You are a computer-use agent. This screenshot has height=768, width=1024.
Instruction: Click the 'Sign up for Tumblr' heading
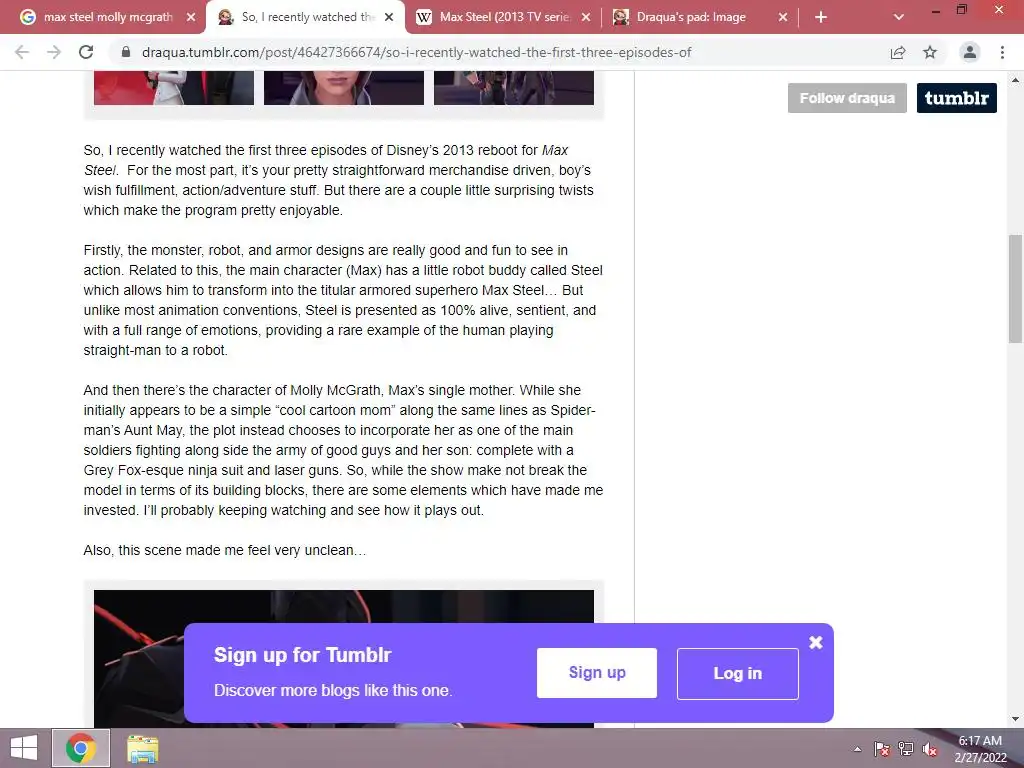click(x=302, y=654)
